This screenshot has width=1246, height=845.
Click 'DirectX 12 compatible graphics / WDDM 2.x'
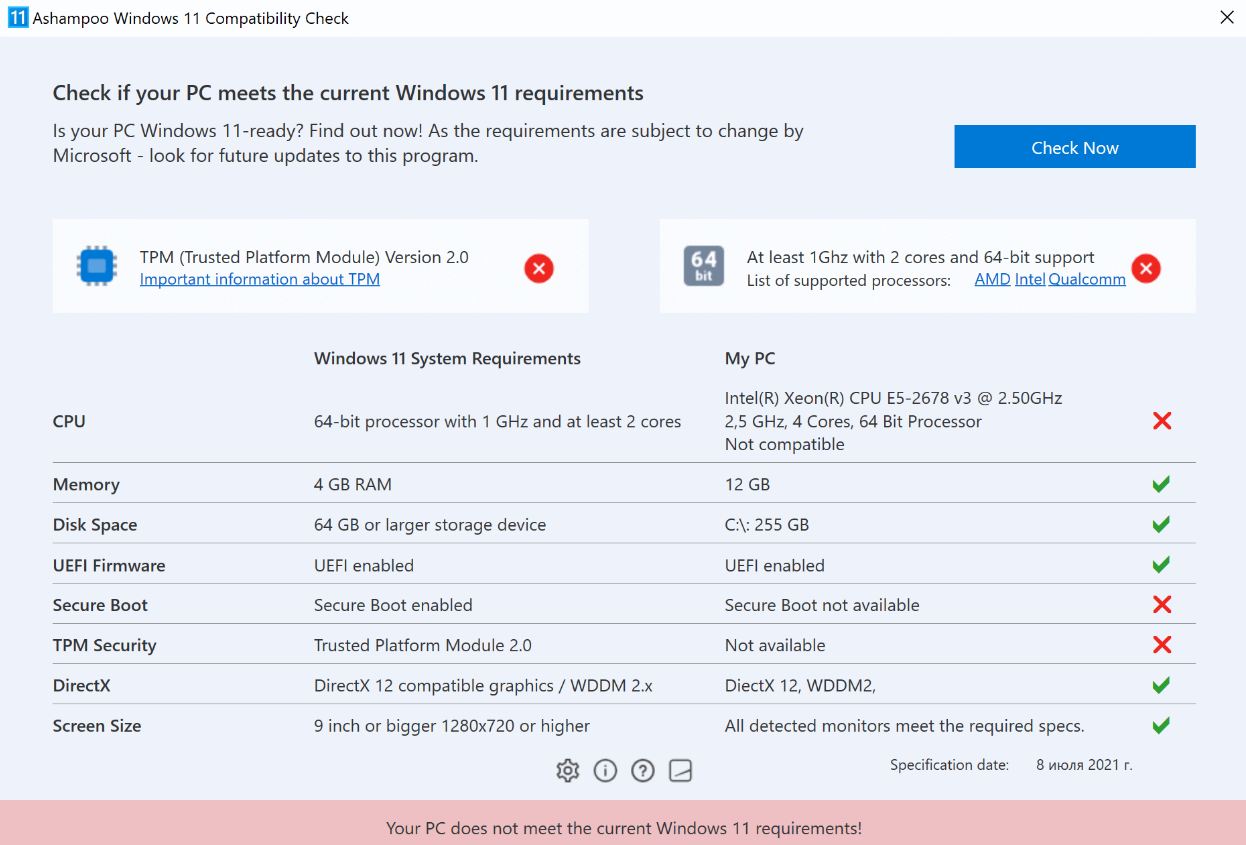[483, 685]
